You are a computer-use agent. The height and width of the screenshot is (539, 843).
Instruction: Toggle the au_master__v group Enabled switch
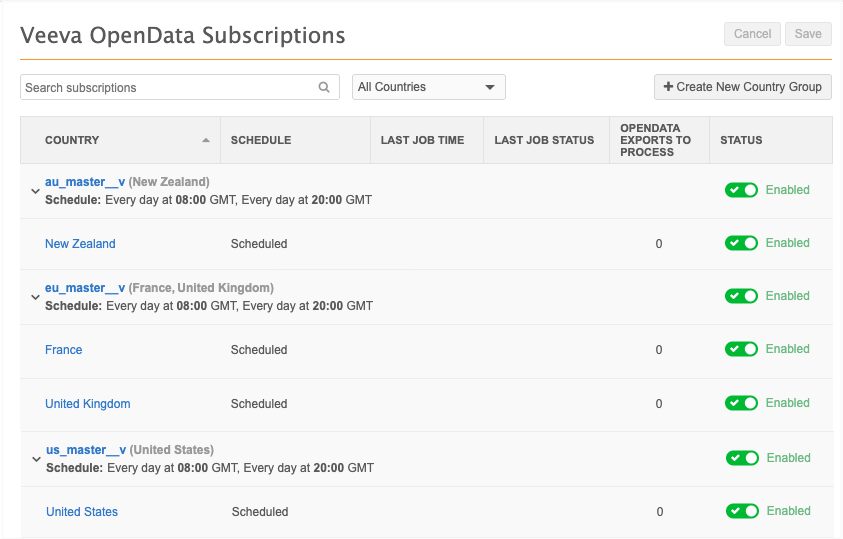tap(741, 190)
